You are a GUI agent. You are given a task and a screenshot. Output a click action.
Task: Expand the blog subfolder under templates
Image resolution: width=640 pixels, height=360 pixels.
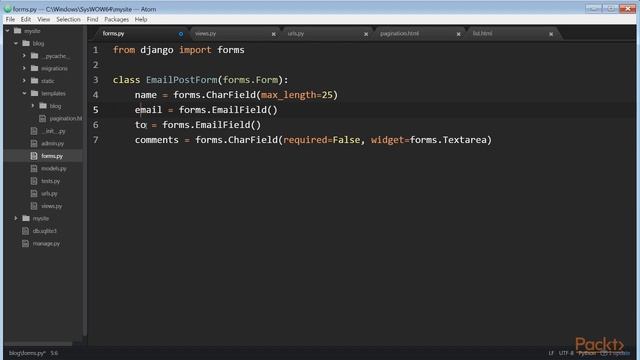click(x=33, y=106)
